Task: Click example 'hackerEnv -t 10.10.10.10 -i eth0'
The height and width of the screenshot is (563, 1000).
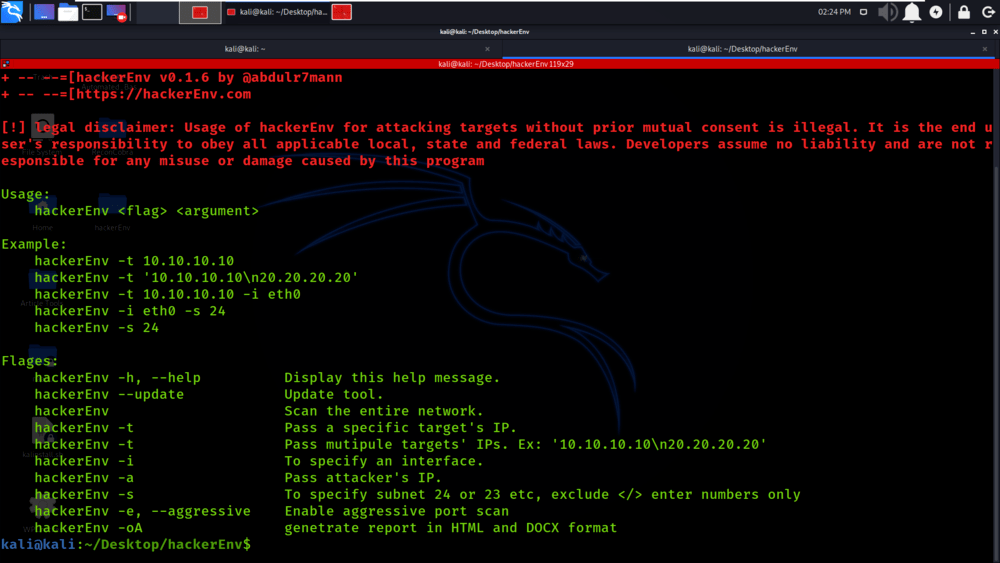Action: click(x=168, y=295)
